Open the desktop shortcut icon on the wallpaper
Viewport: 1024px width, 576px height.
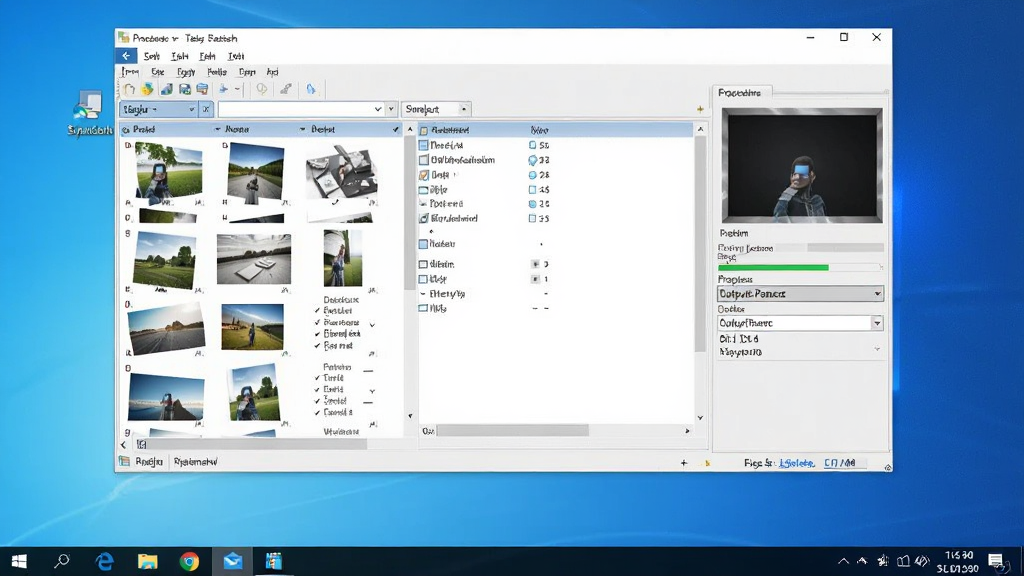(89, 113)
